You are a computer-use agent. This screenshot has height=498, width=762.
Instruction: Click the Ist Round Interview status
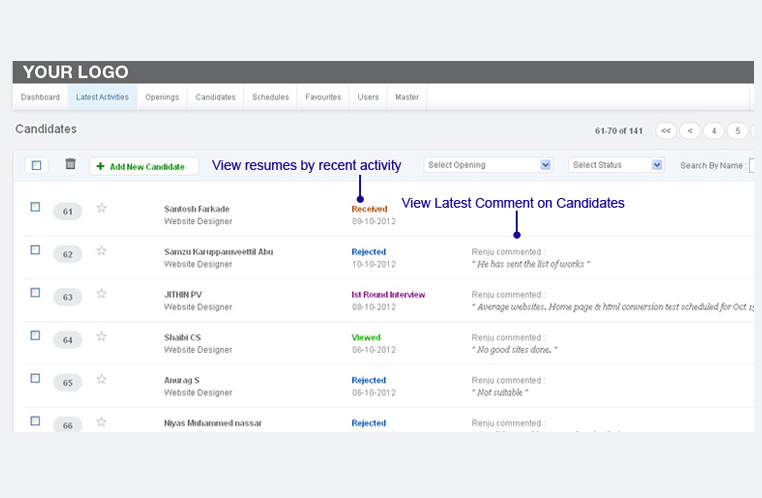[x=388, y=295]
